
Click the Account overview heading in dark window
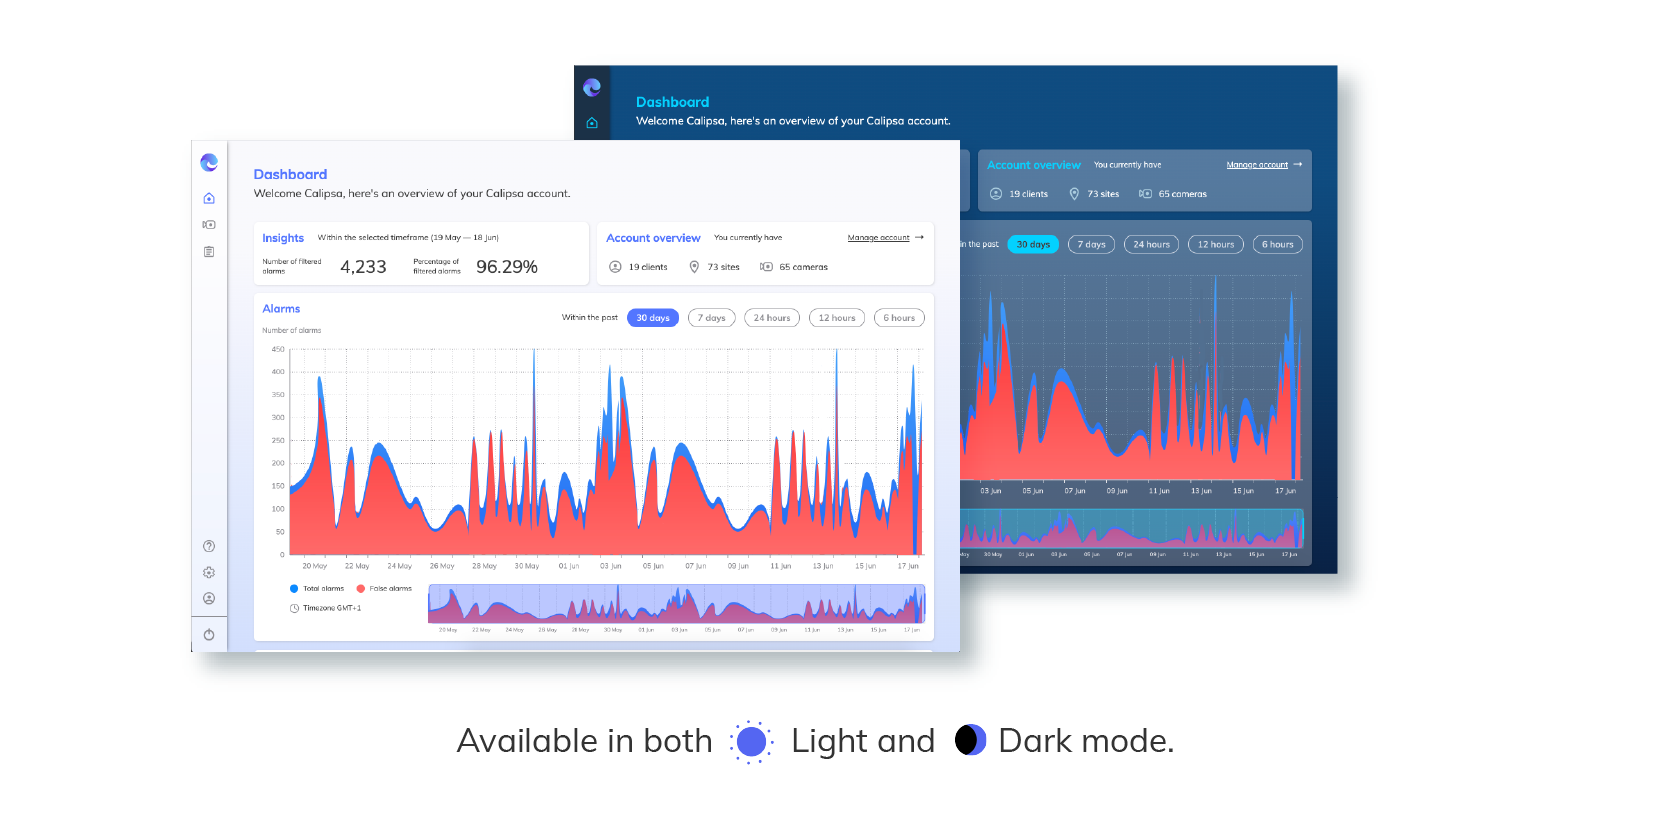pyautogui.click(x=1034, y=165)
